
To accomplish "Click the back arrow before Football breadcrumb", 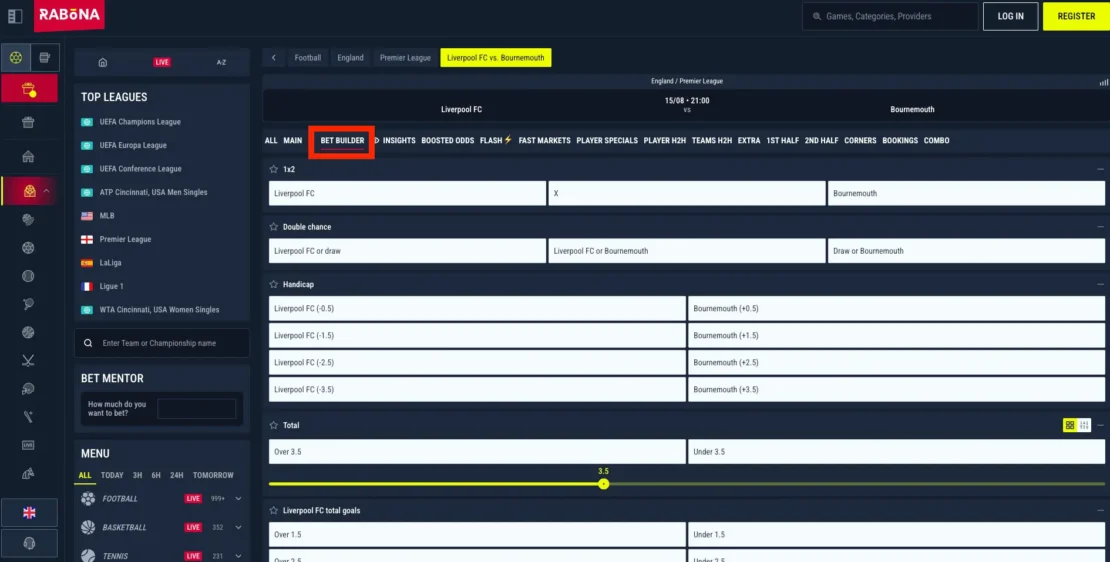I will 274,58.
